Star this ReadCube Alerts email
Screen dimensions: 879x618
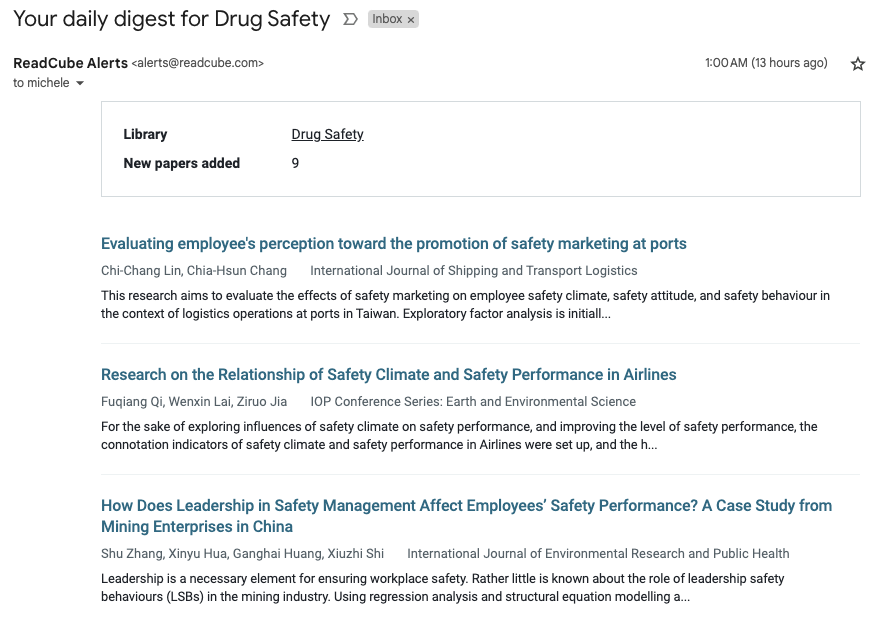pos(857,64)
